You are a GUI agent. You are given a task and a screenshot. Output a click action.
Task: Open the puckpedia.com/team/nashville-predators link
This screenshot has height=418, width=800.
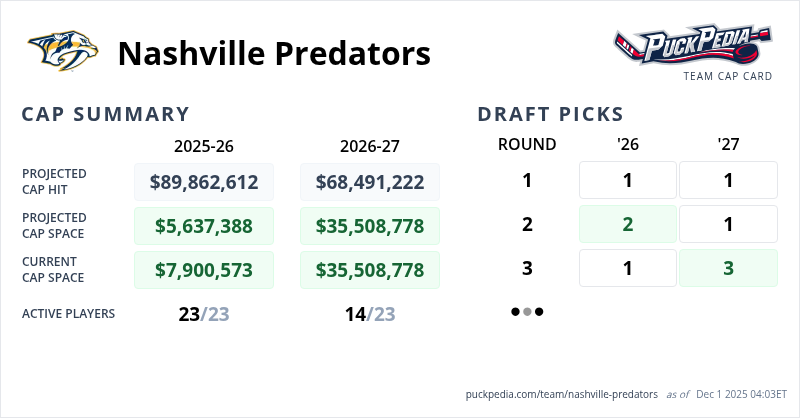[x=562, y=394]
